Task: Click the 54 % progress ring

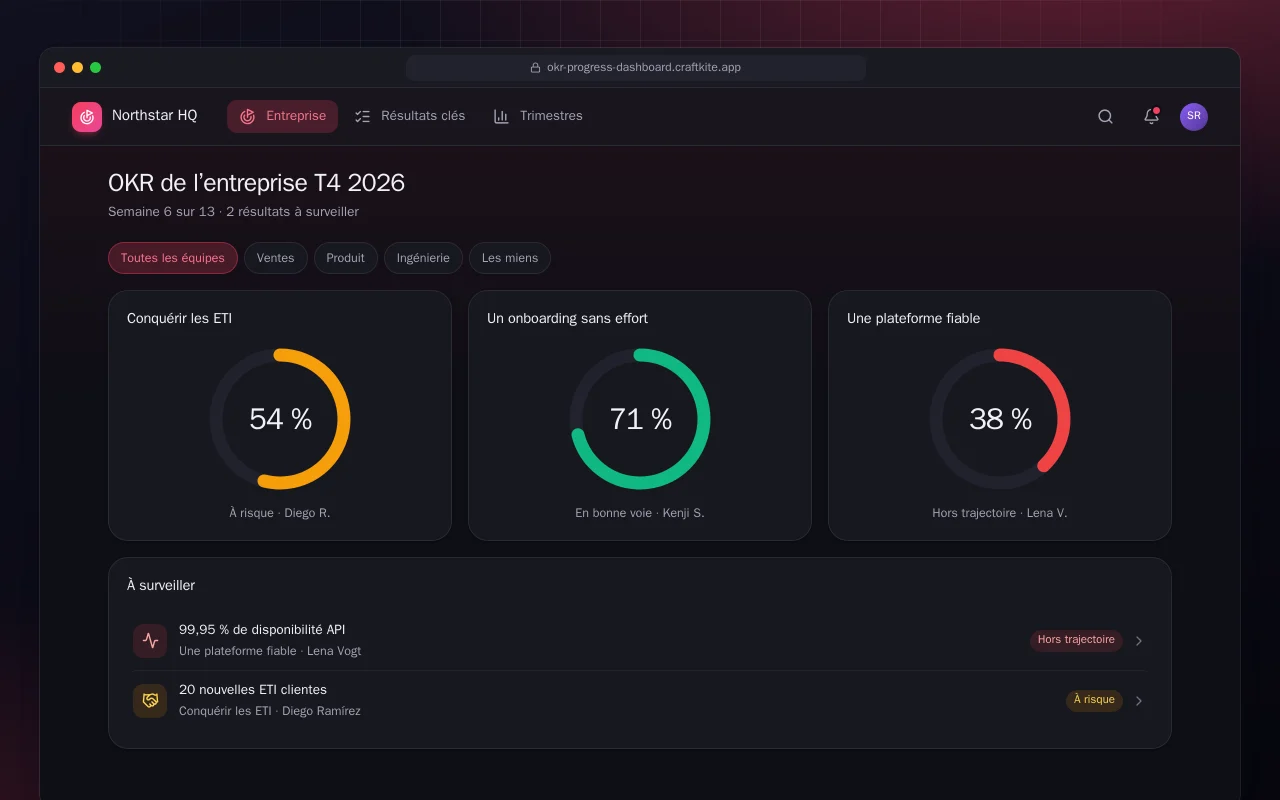Action: pos(280,419)
